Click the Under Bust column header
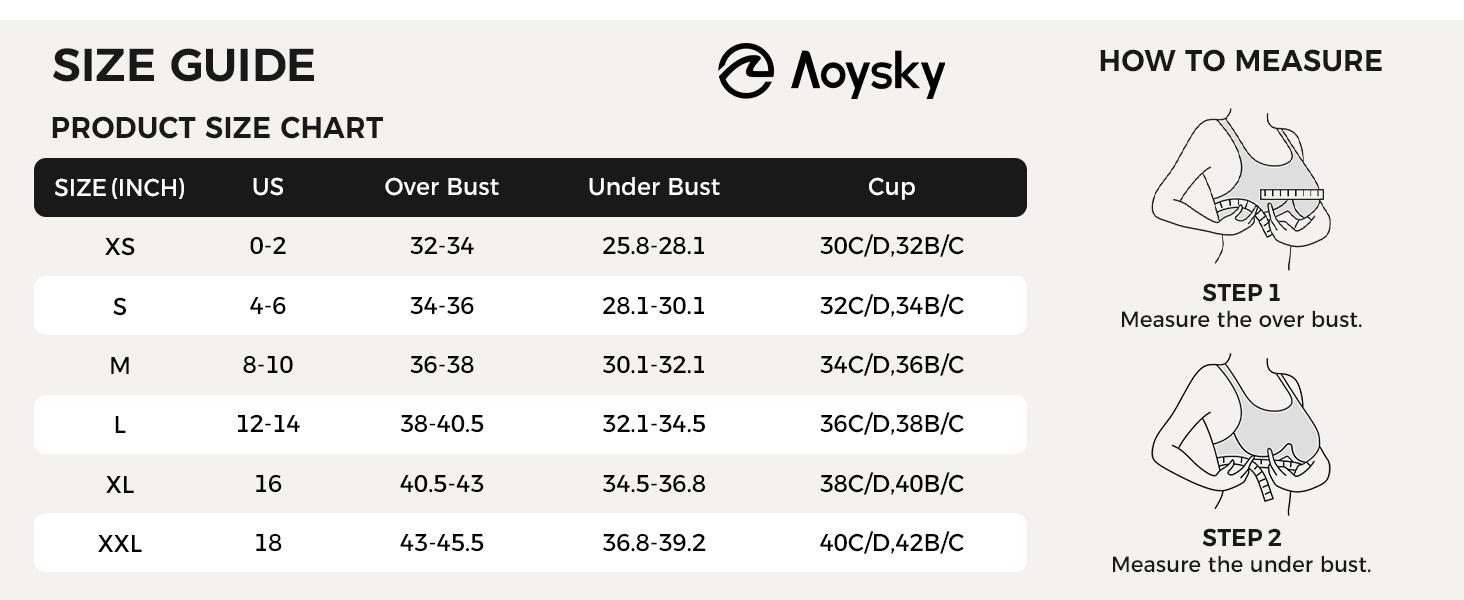 (x=654, y=187)
